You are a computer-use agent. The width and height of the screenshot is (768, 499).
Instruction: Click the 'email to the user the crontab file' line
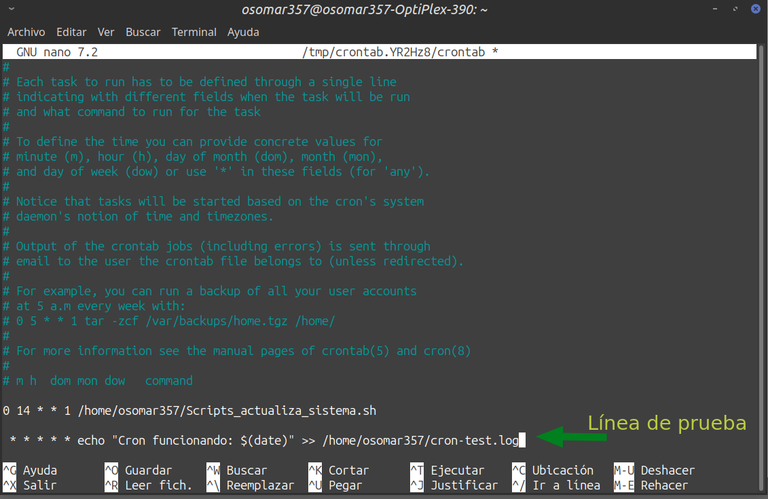pos(233,261)
